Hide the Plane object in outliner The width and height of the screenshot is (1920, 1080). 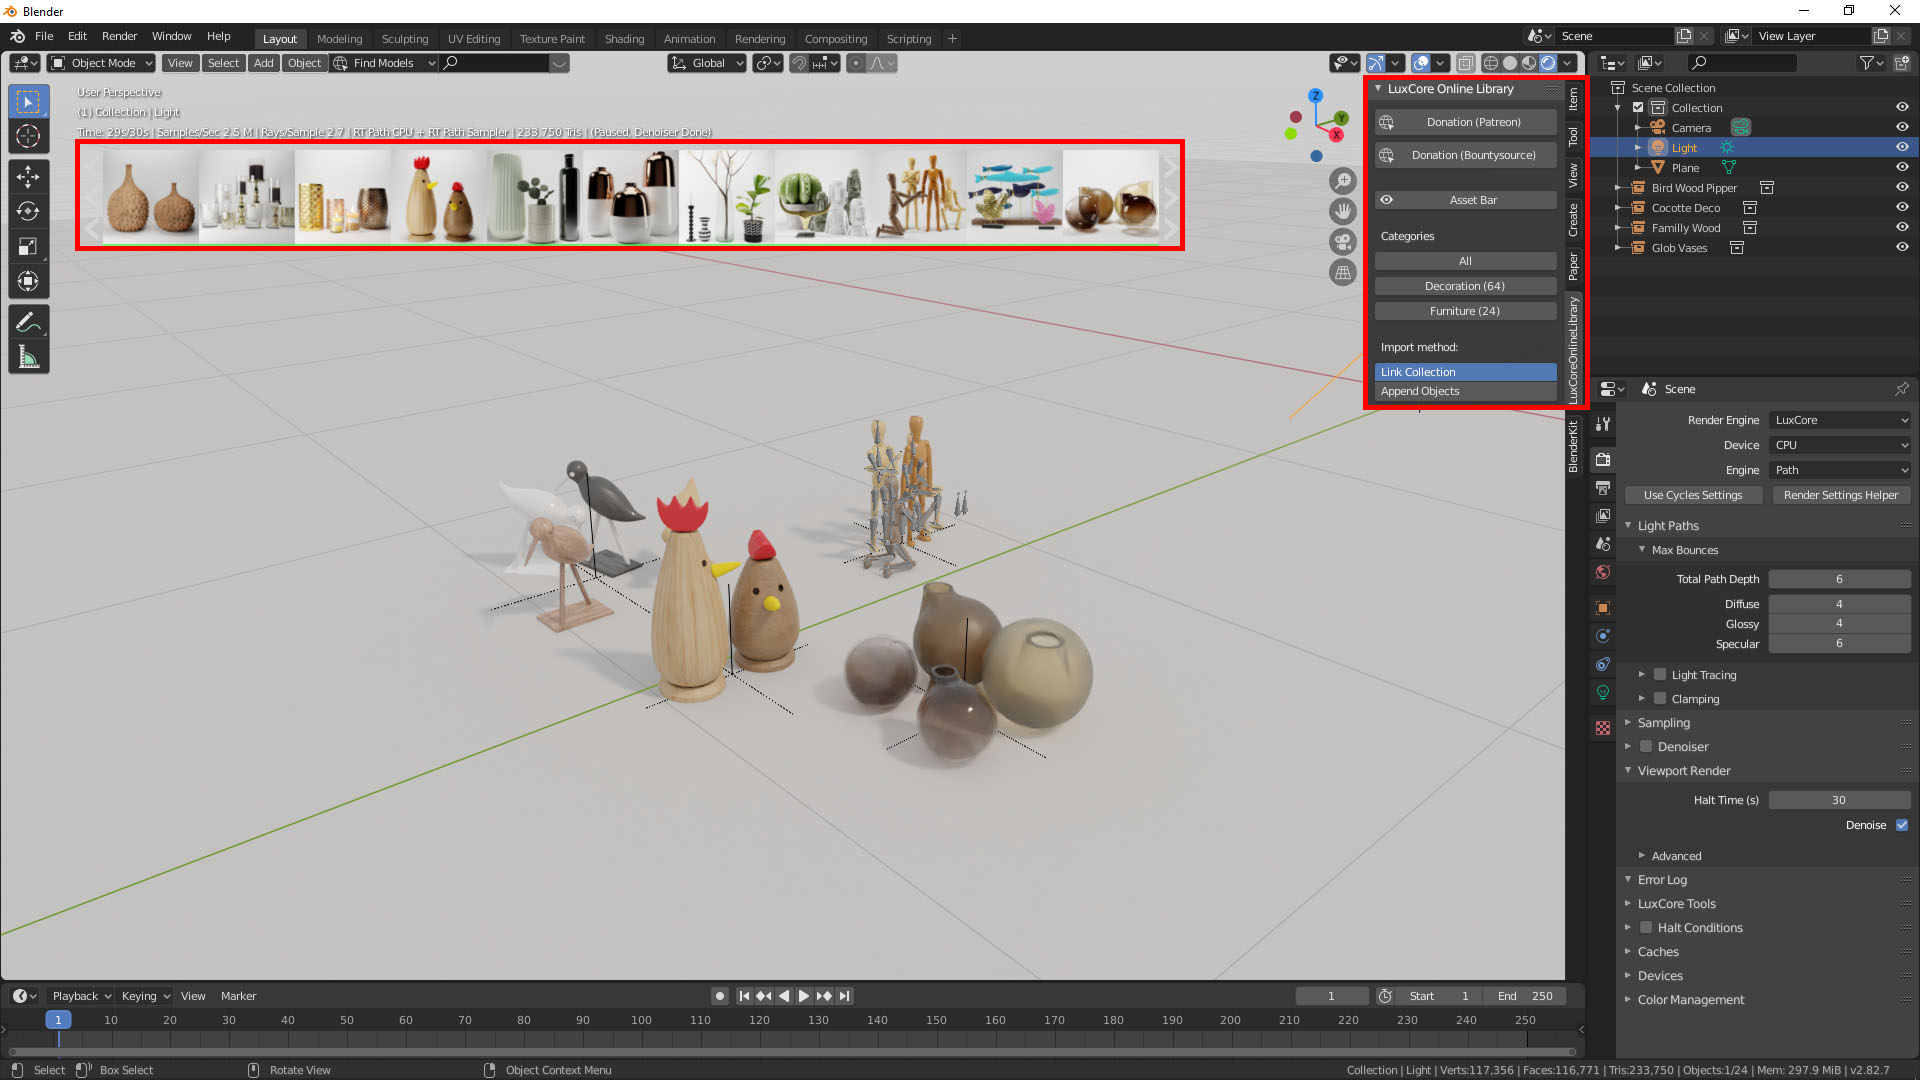[x=1902, y=167]
